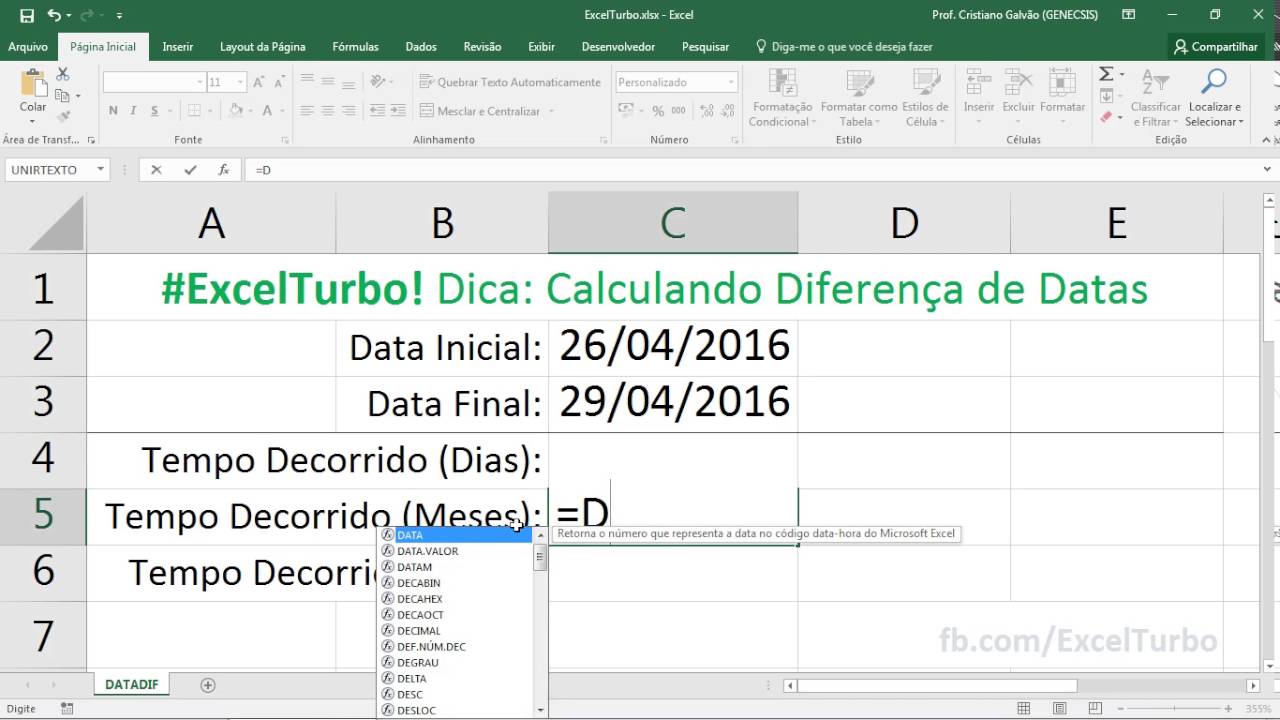The width and height of the screenshot is (1280, 720).
Task: Increase font size with the larger A icon
Action: point(259,82)
